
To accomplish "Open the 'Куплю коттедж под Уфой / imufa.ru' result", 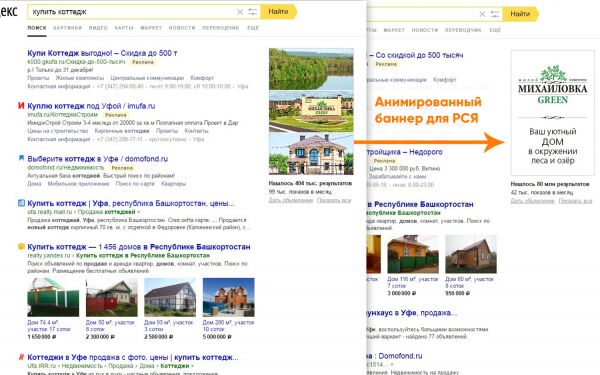I will tap(91, 106).
